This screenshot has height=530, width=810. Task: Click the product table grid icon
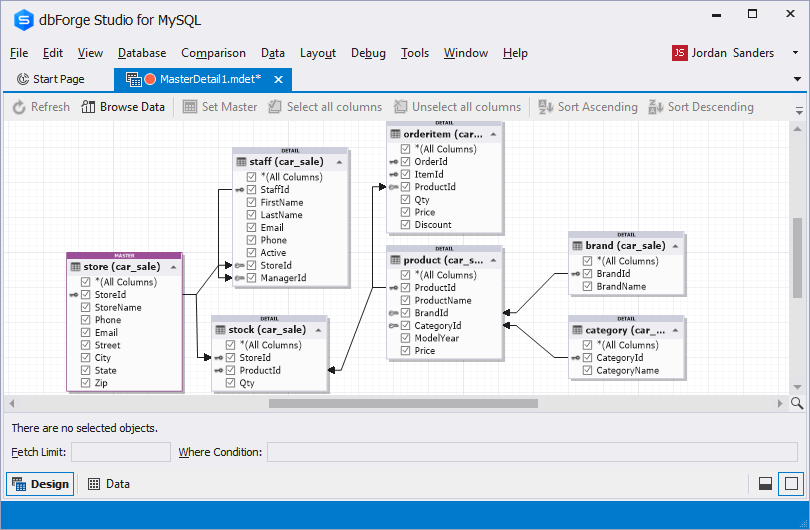[396, 260]
